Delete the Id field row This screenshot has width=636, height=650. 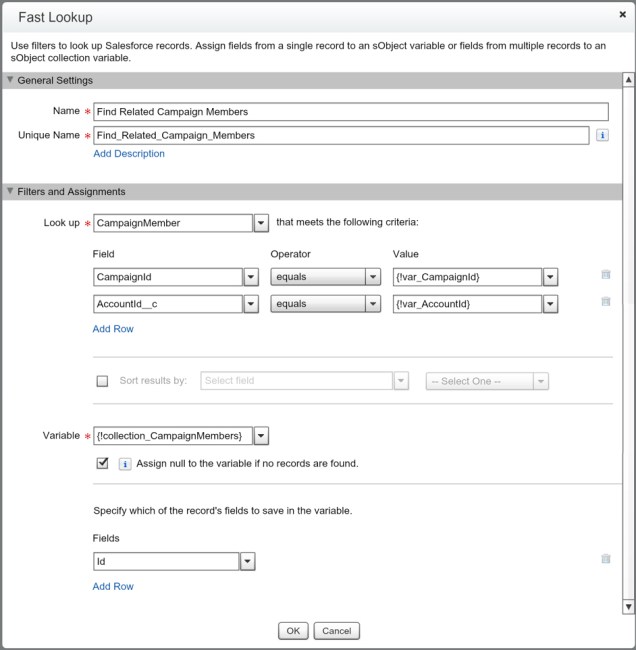[606, 559]
